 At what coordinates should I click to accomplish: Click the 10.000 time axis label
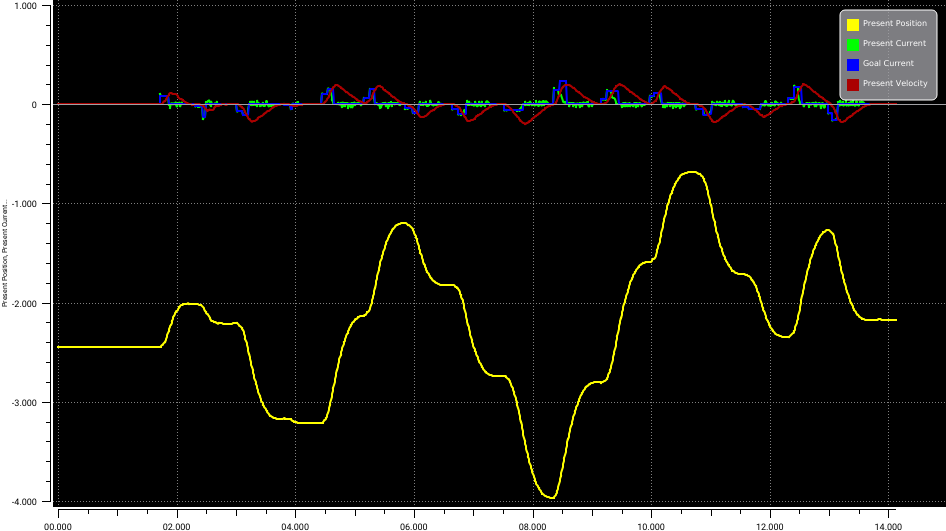coord(651,523)
